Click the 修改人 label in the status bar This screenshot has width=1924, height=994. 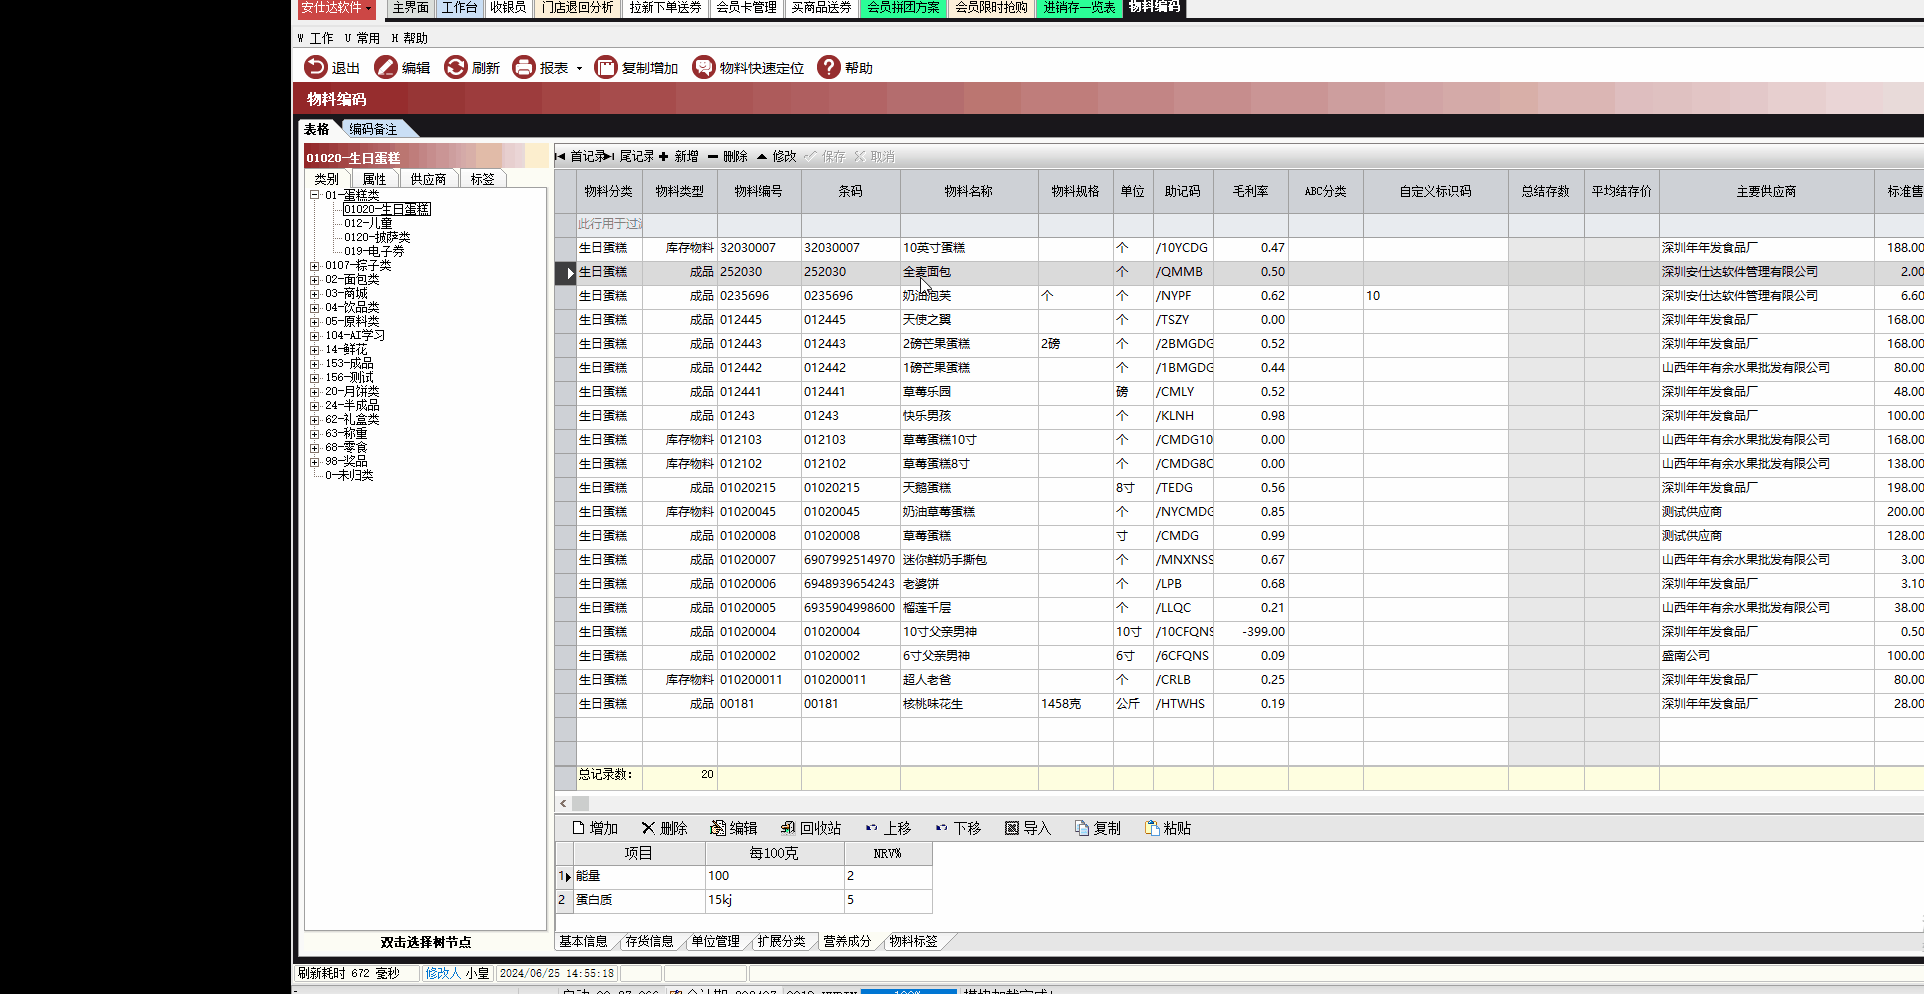click(x=442, y=973)
